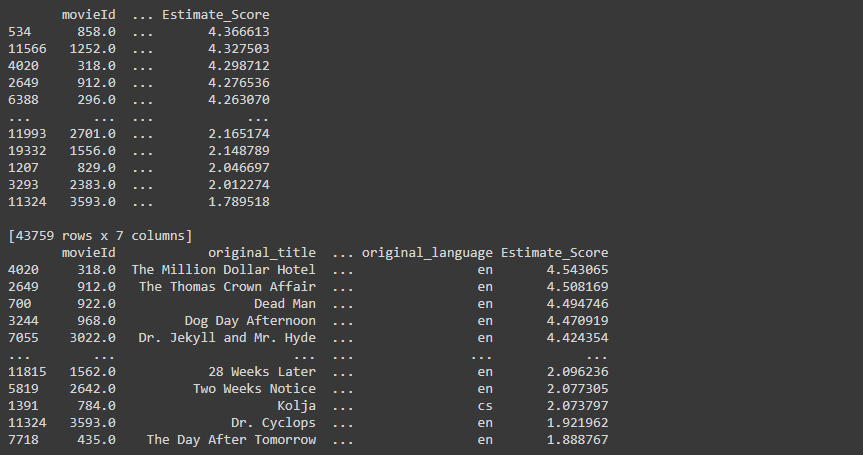Click the row index 11815
This screenshot has height=455, width=863.
(x=27, y=372)
